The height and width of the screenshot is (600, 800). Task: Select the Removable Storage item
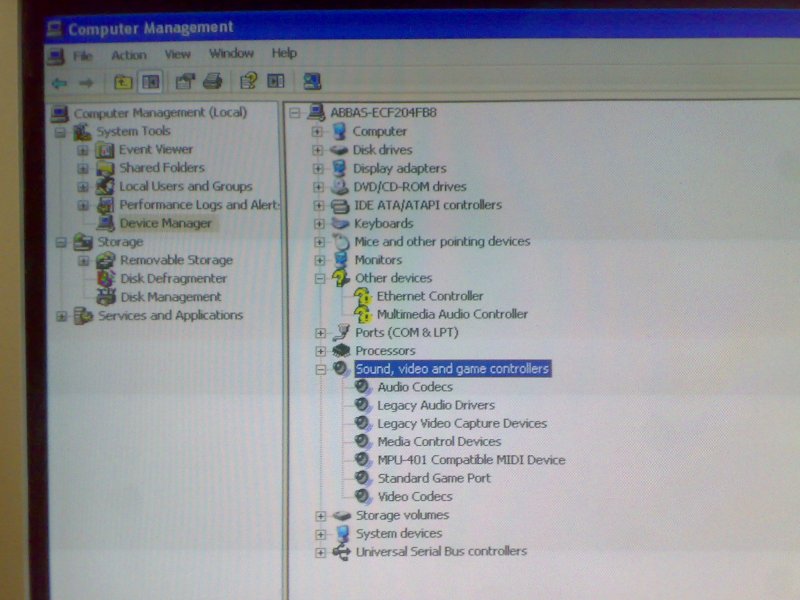[x=177, y=260]
